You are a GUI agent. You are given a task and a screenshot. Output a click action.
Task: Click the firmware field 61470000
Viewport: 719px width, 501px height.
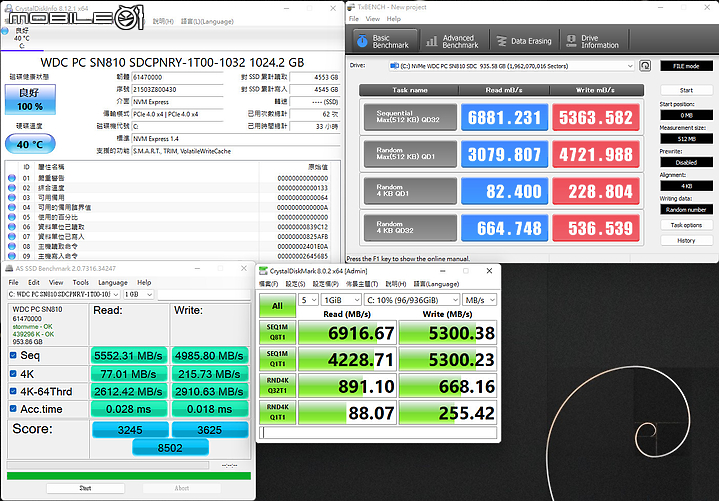point(177,77)
